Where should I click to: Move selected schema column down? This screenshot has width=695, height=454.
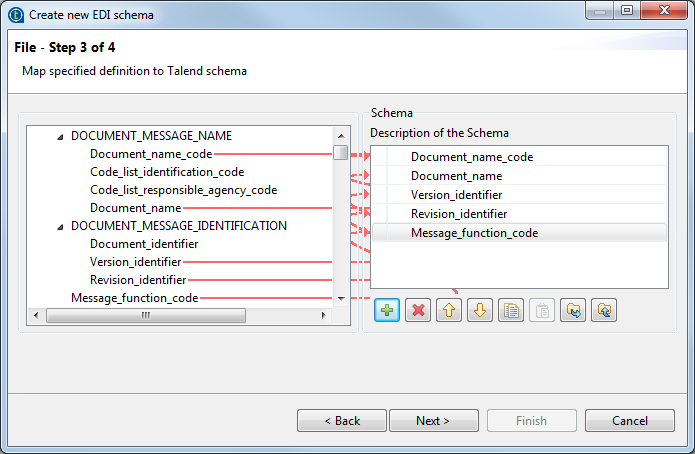click(x=480, y=310)
